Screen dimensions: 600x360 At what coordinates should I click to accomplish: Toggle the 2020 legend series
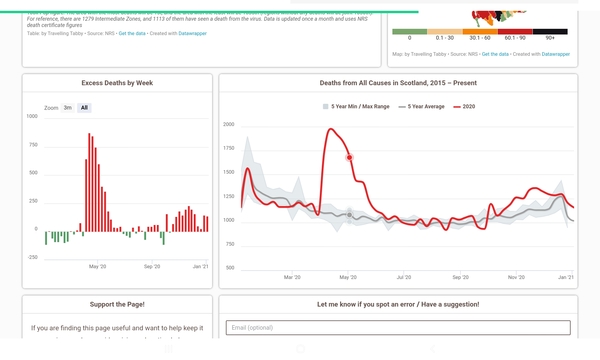click(x=464, y=106)
